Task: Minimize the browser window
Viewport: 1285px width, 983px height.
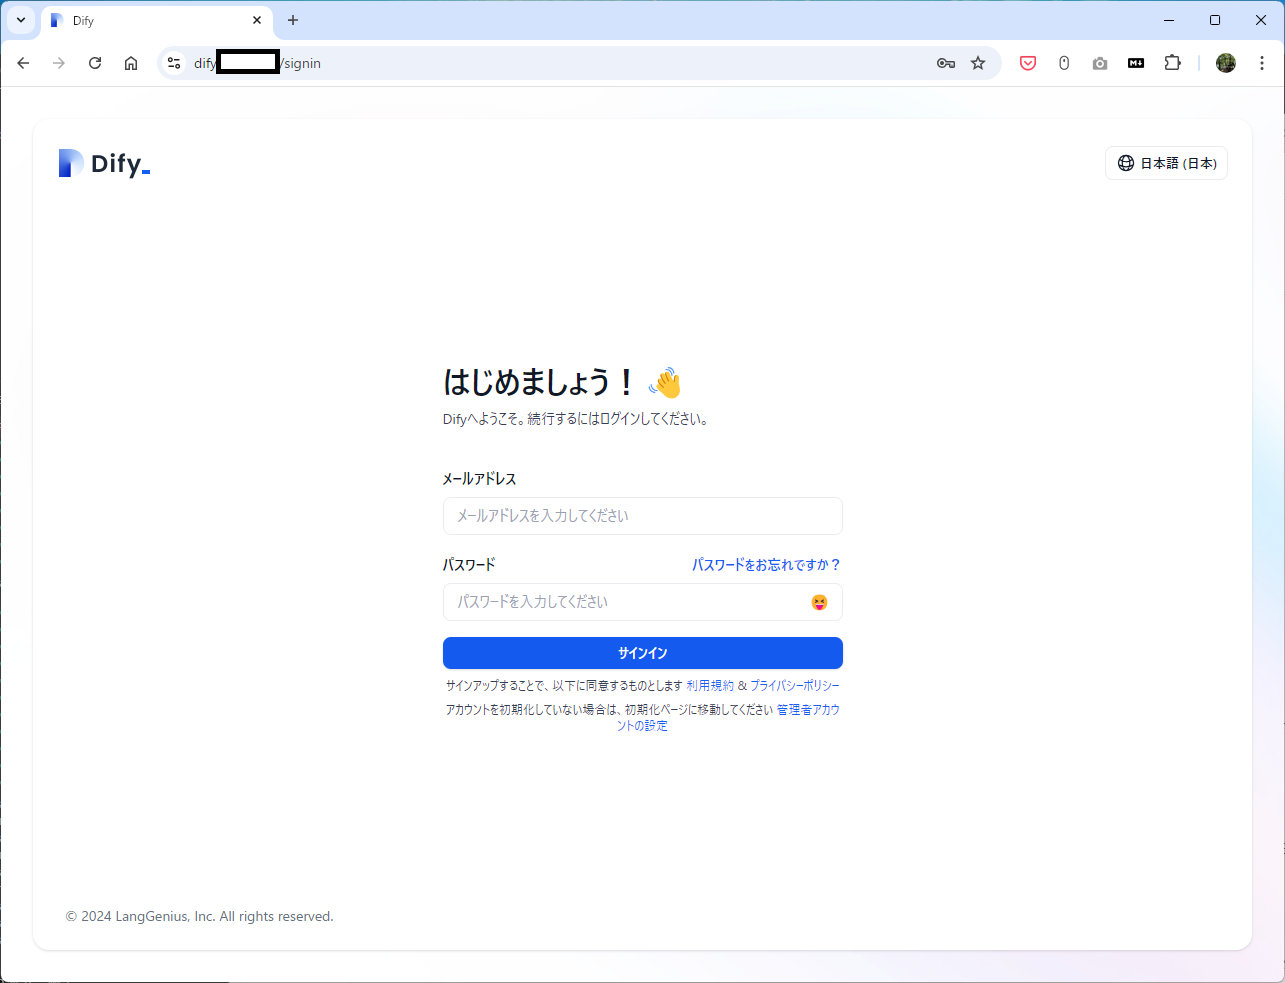Action: tap(1169, 20)
